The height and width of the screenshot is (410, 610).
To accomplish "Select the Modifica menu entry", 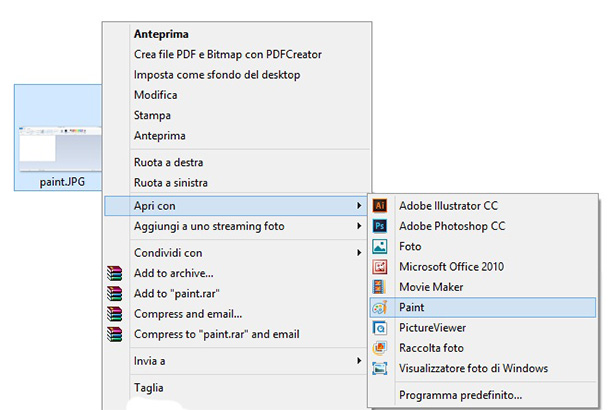I will 155,95.
